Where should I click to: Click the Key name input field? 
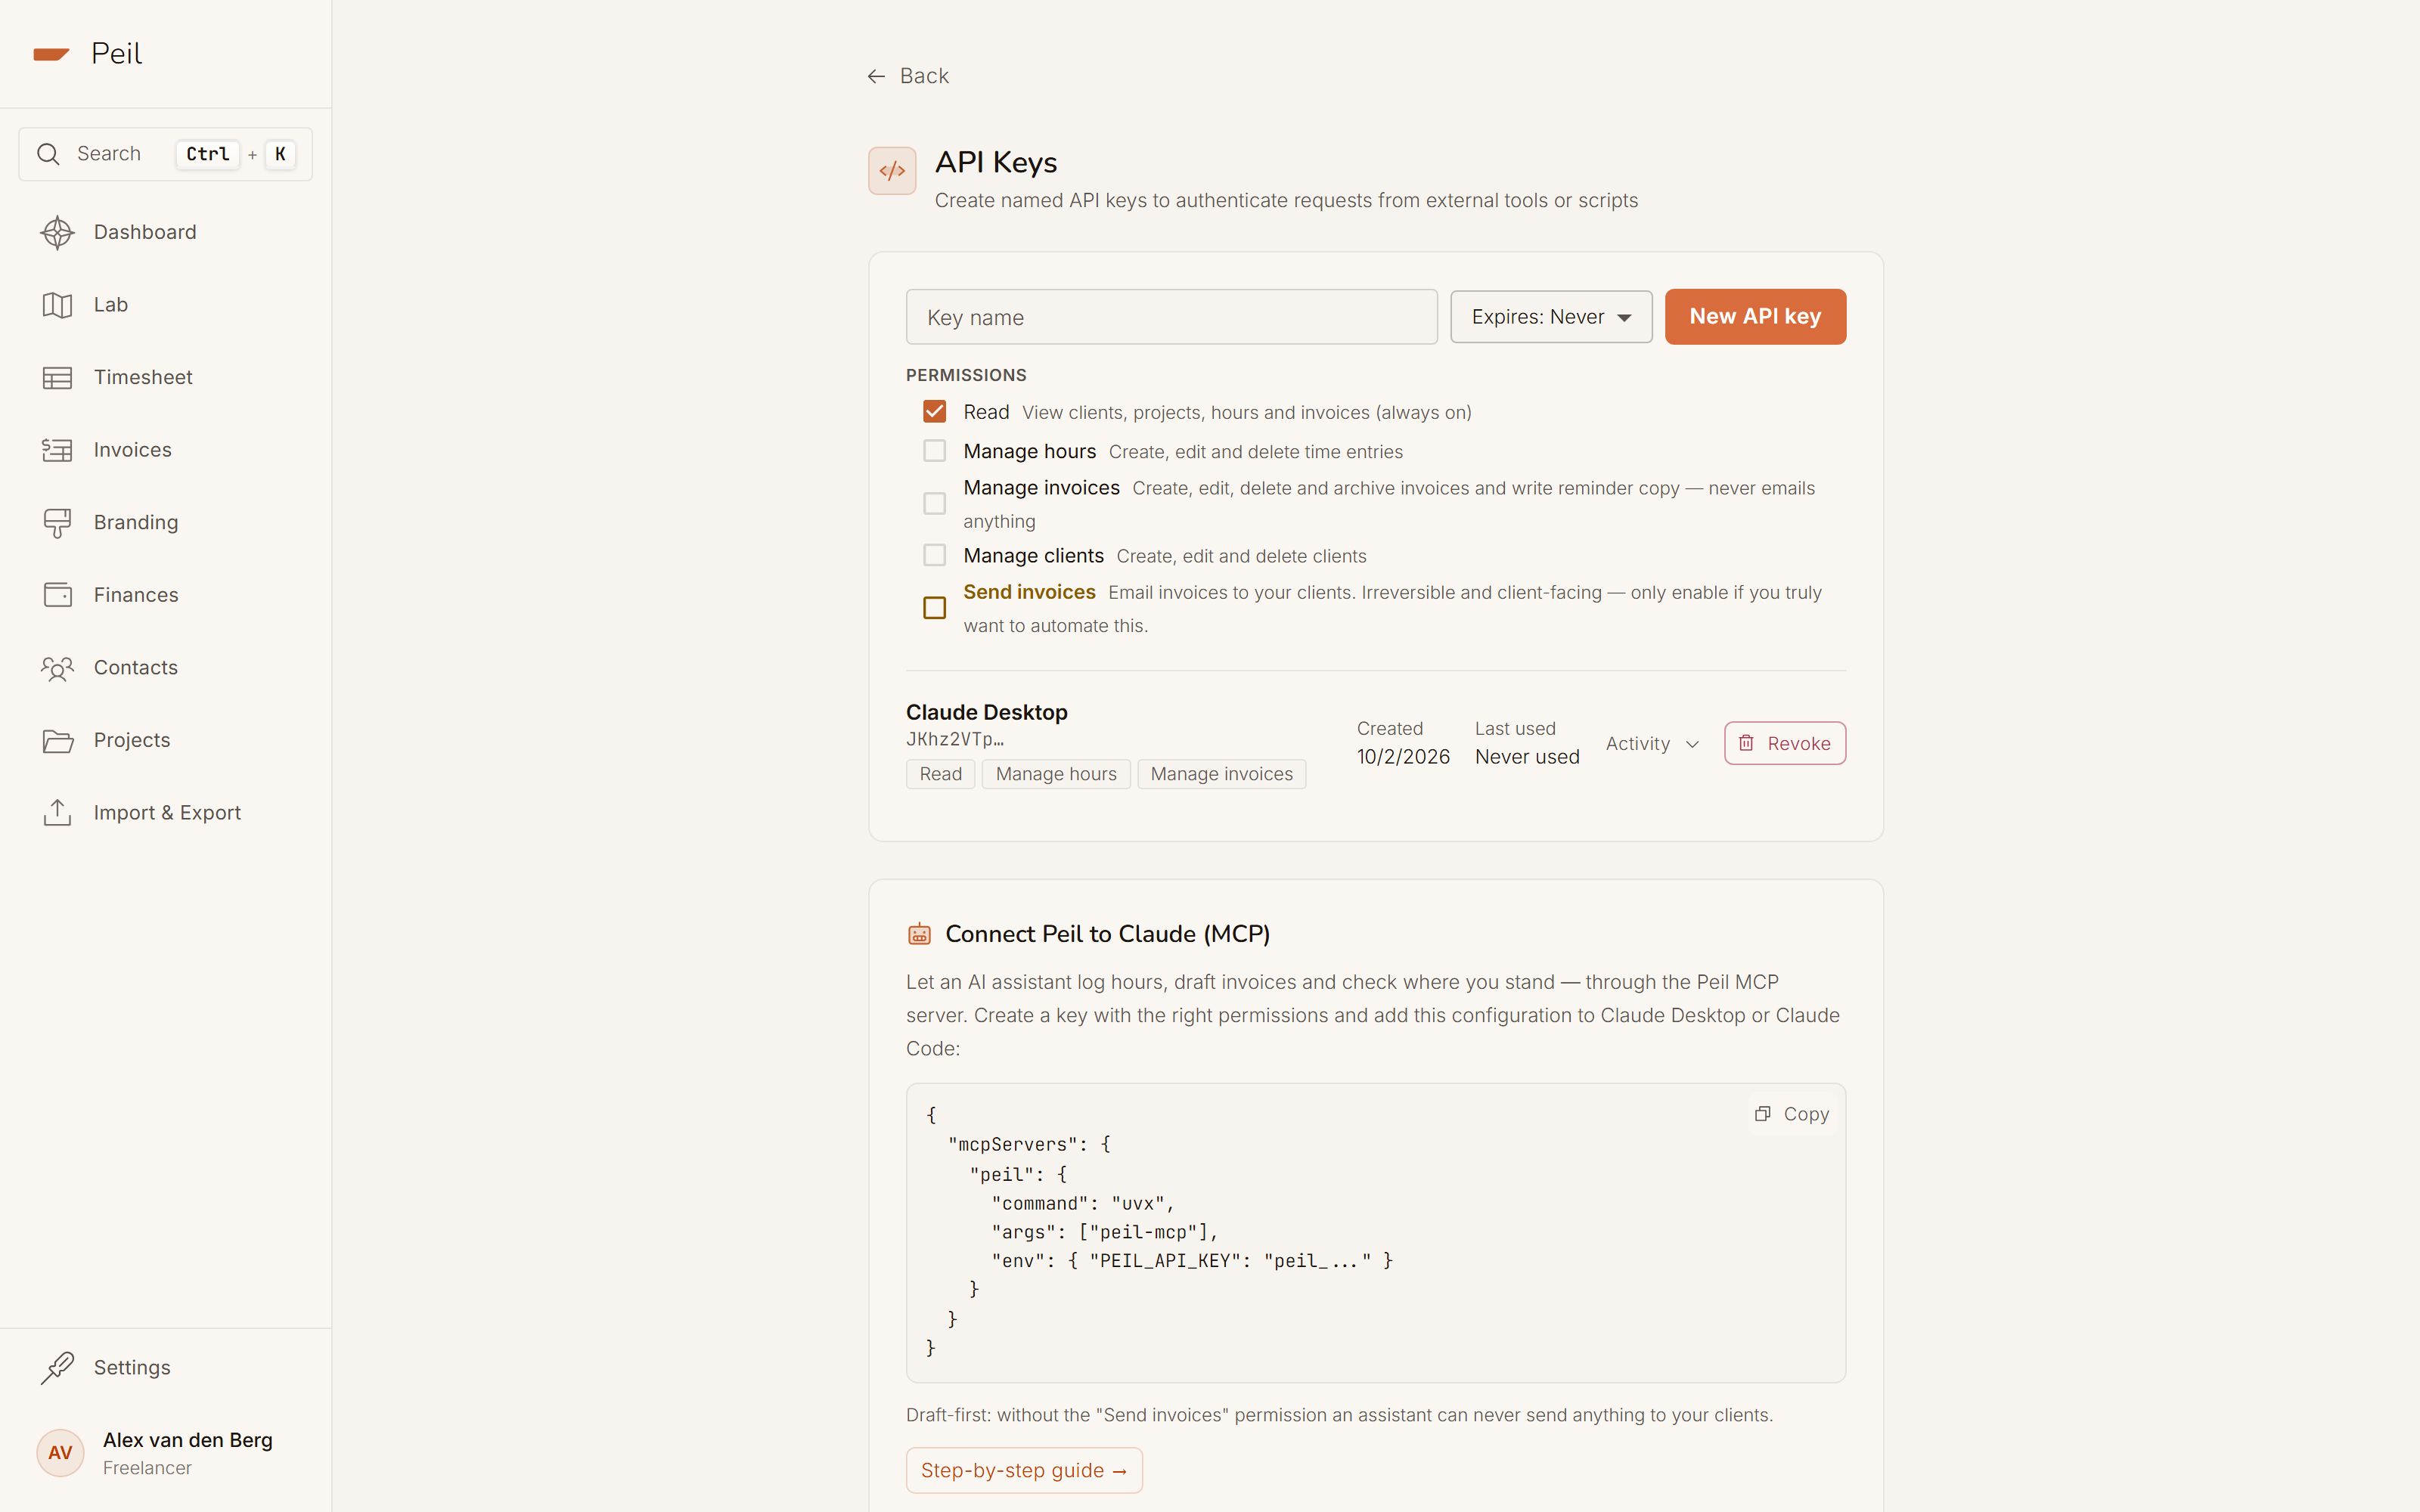tap(1171, 317)
